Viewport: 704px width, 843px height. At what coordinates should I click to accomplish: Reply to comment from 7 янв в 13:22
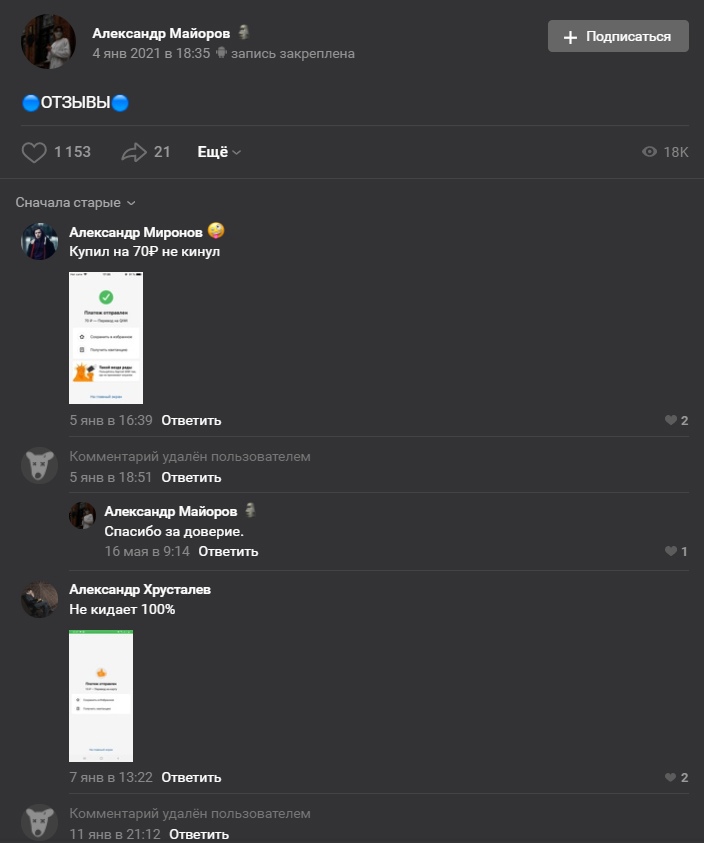click(x=191, y=777)
